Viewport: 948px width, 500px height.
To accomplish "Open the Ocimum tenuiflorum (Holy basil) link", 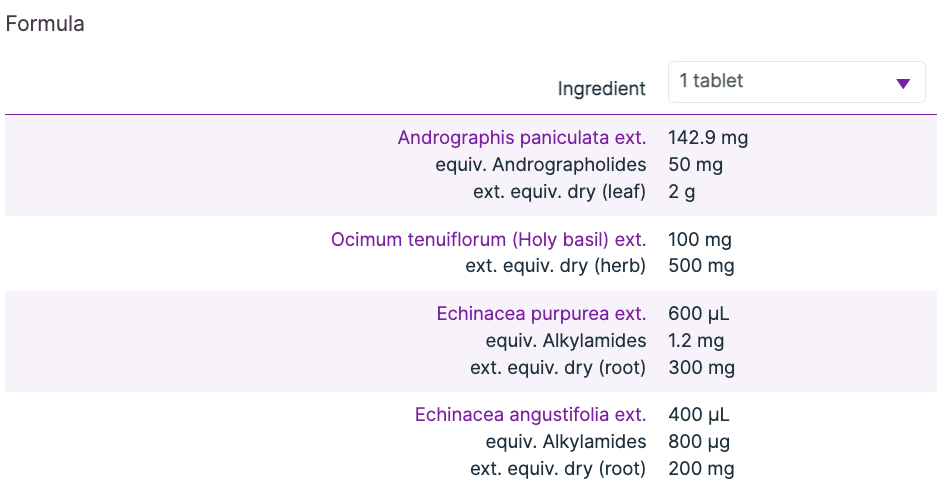I will (x=488, y=240).
